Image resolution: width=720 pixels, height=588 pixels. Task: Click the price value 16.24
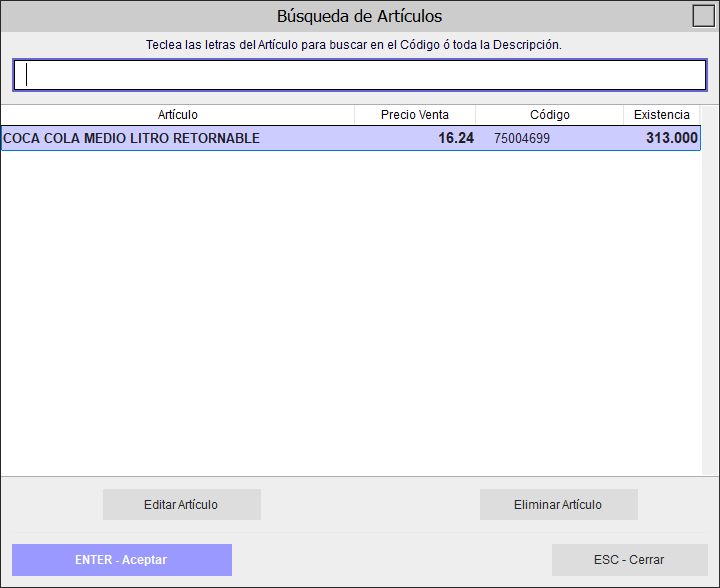(456, 138)
